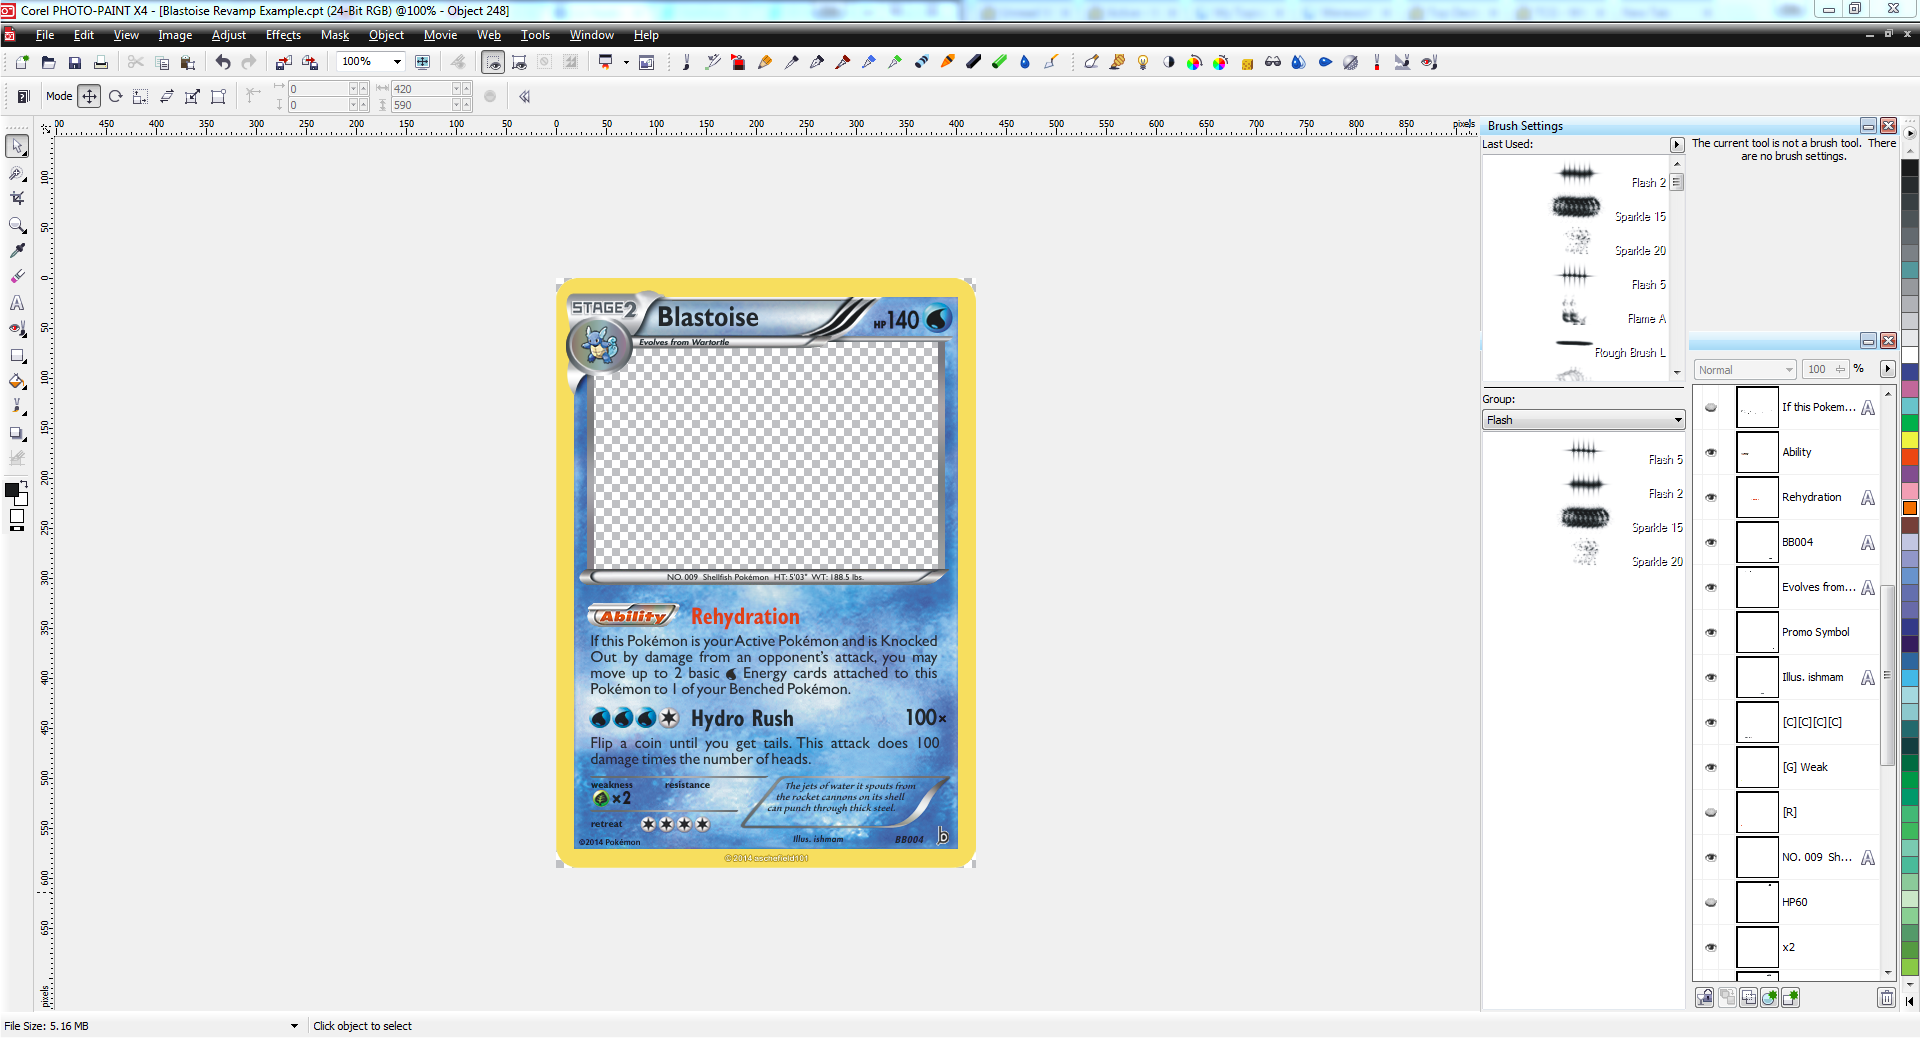Viewport: 1920px width, 1038px height.
Task: Select the Perspective mode icon
Action: point(218,96)
